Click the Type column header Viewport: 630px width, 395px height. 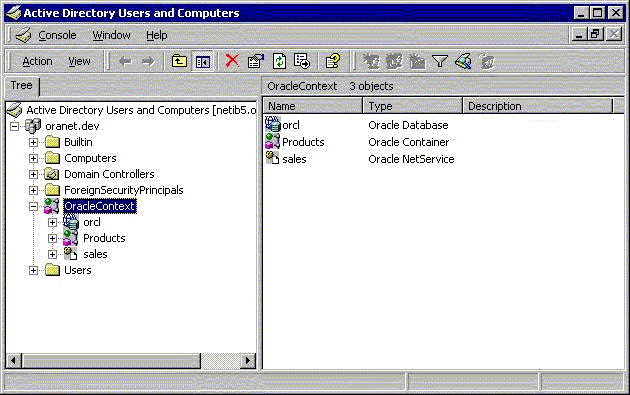(x=413, y=106)
